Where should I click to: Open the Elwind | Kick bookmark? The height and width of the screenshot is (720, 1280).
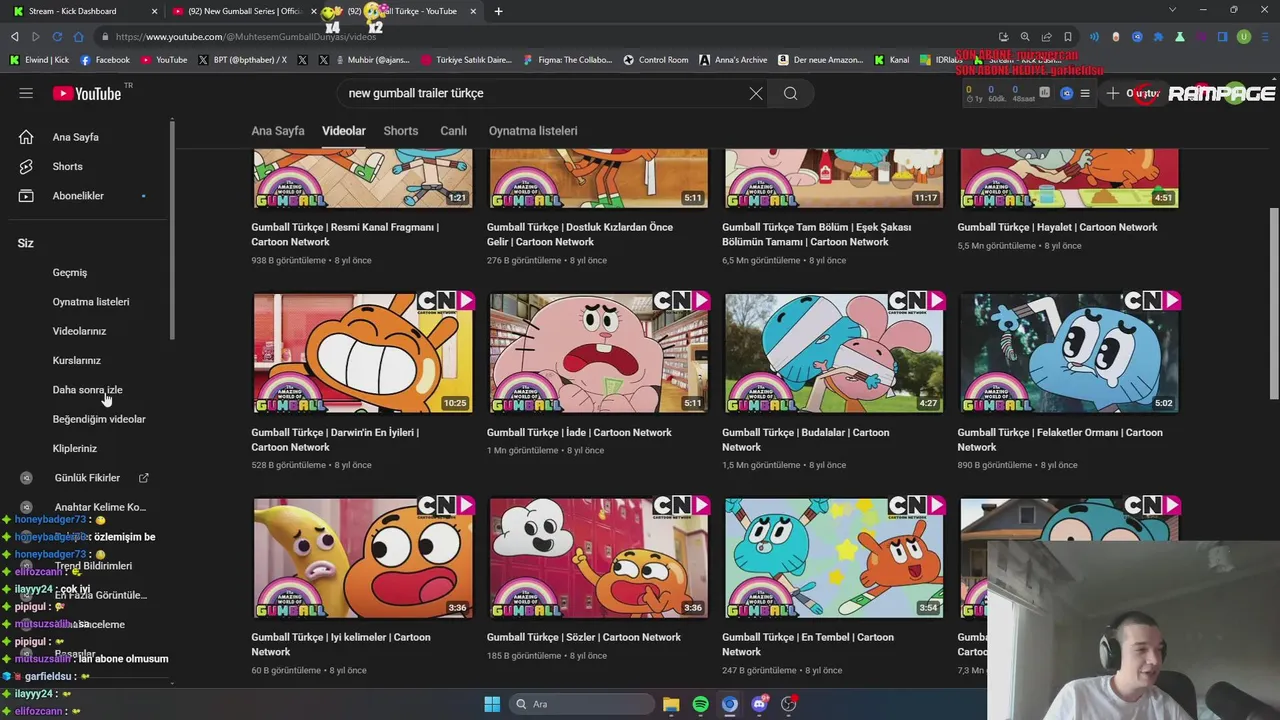[x=40, y=60]
